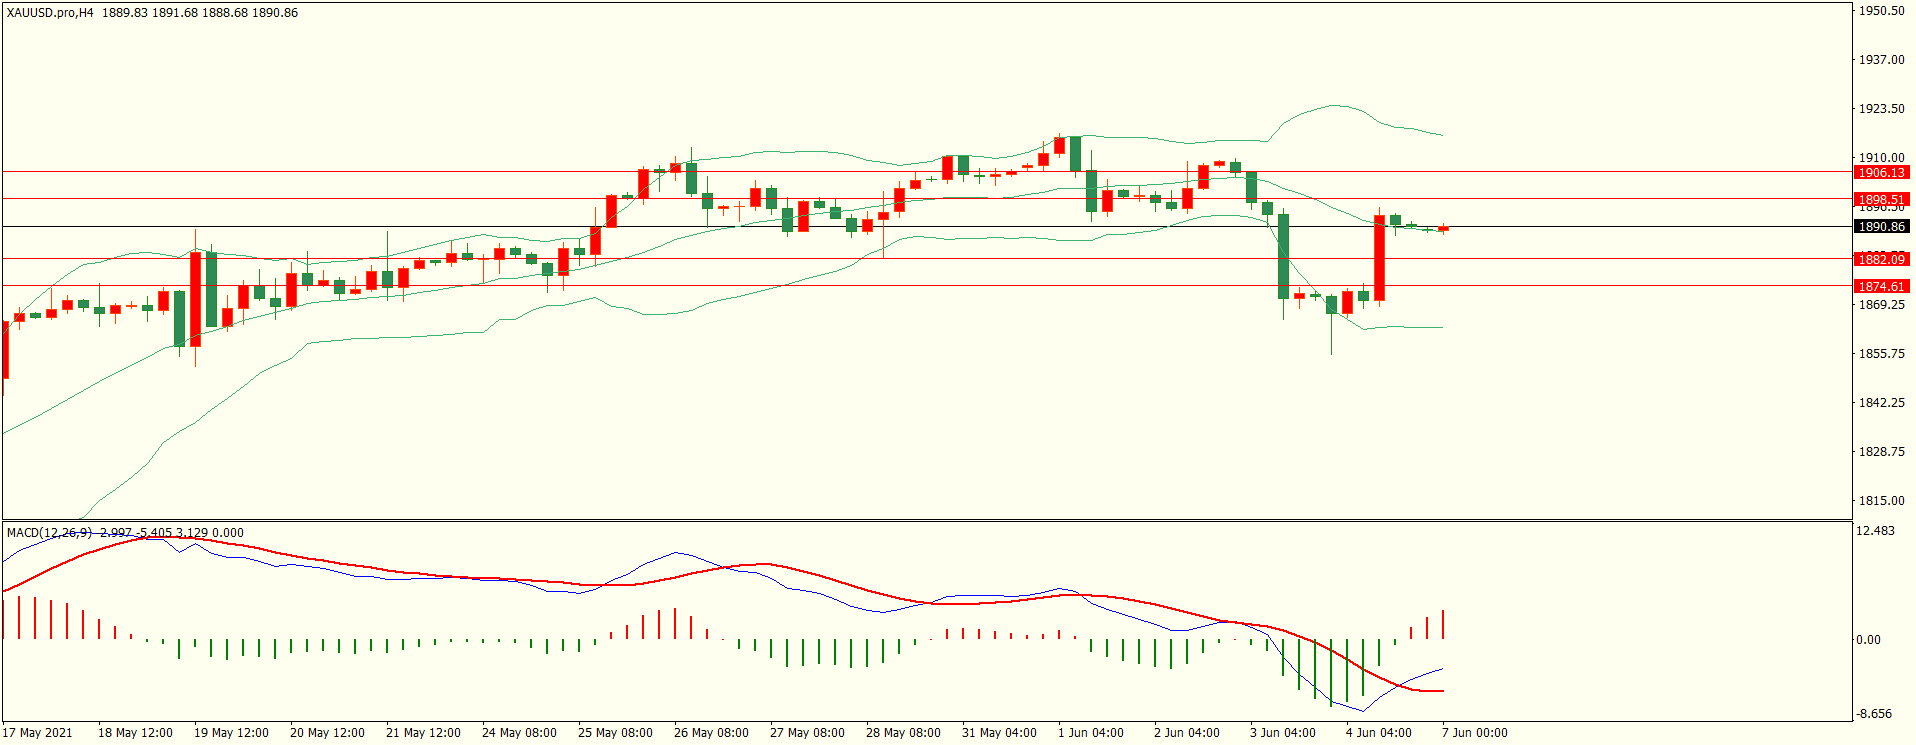Click the 1874.61 price level label
The height and width of the screenshot is (745, 1916).
pos(1881,287)
